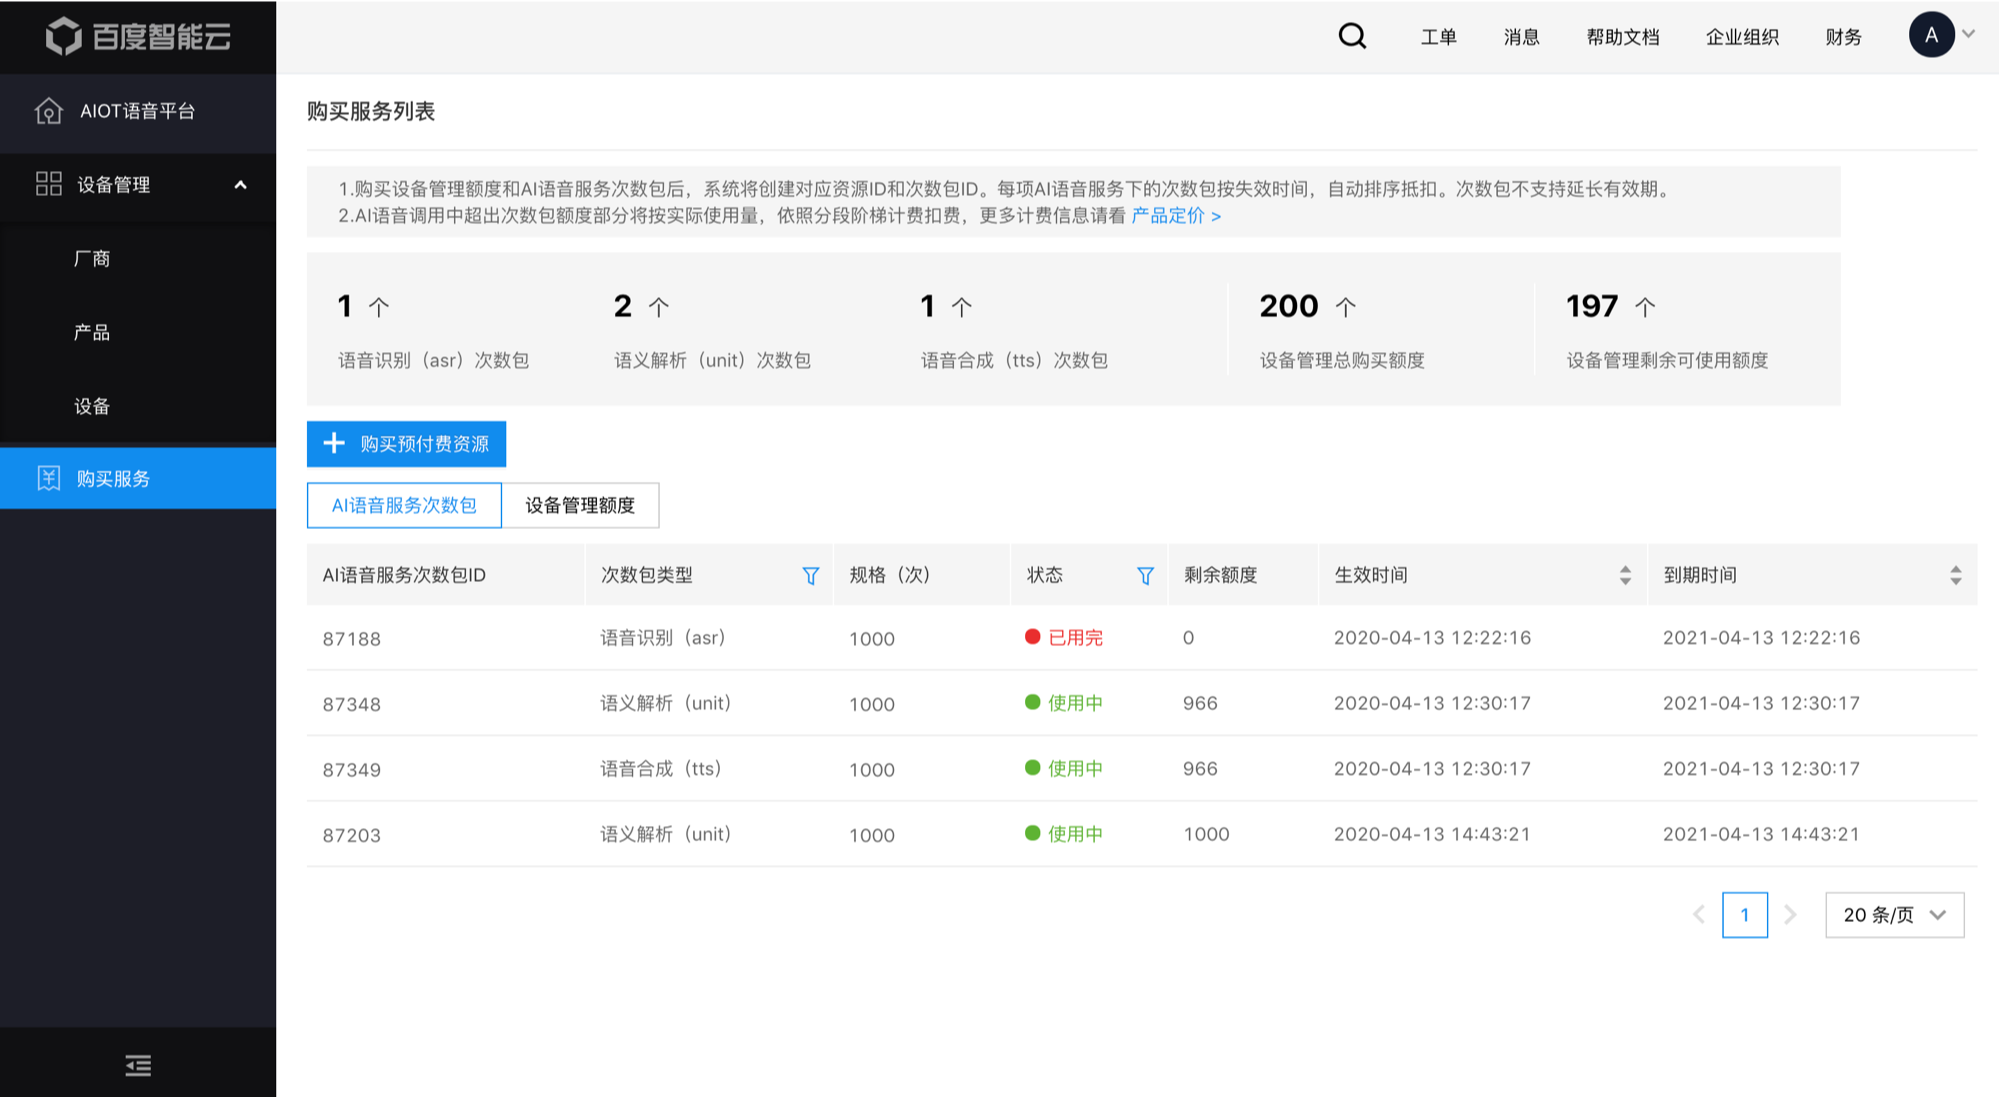This screenshot has height=1097, width=1999.
Task: Click 购买预付费资源 button
Action: tap(406, 444)
